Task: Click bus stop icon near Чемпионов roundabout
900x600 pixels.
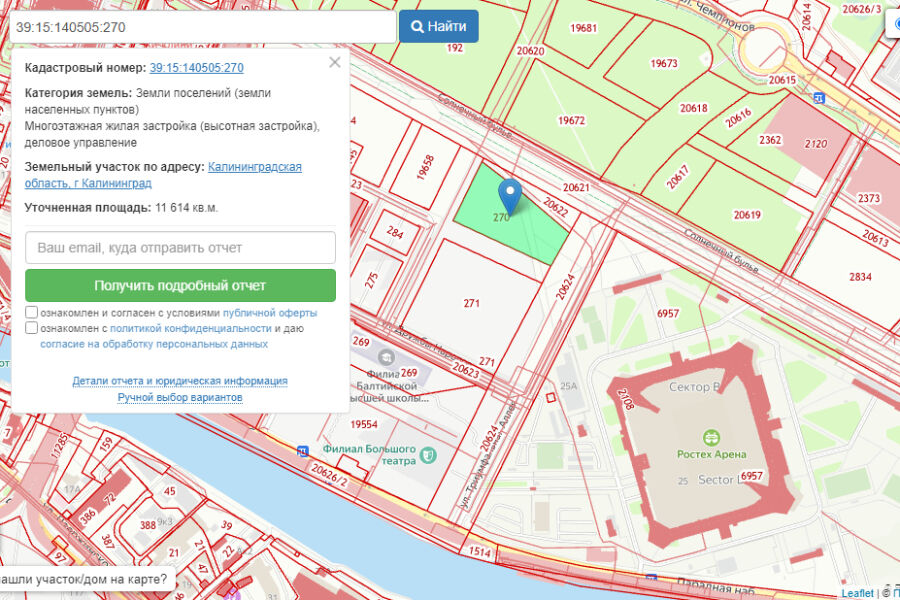Action: [x=819, y=98]
